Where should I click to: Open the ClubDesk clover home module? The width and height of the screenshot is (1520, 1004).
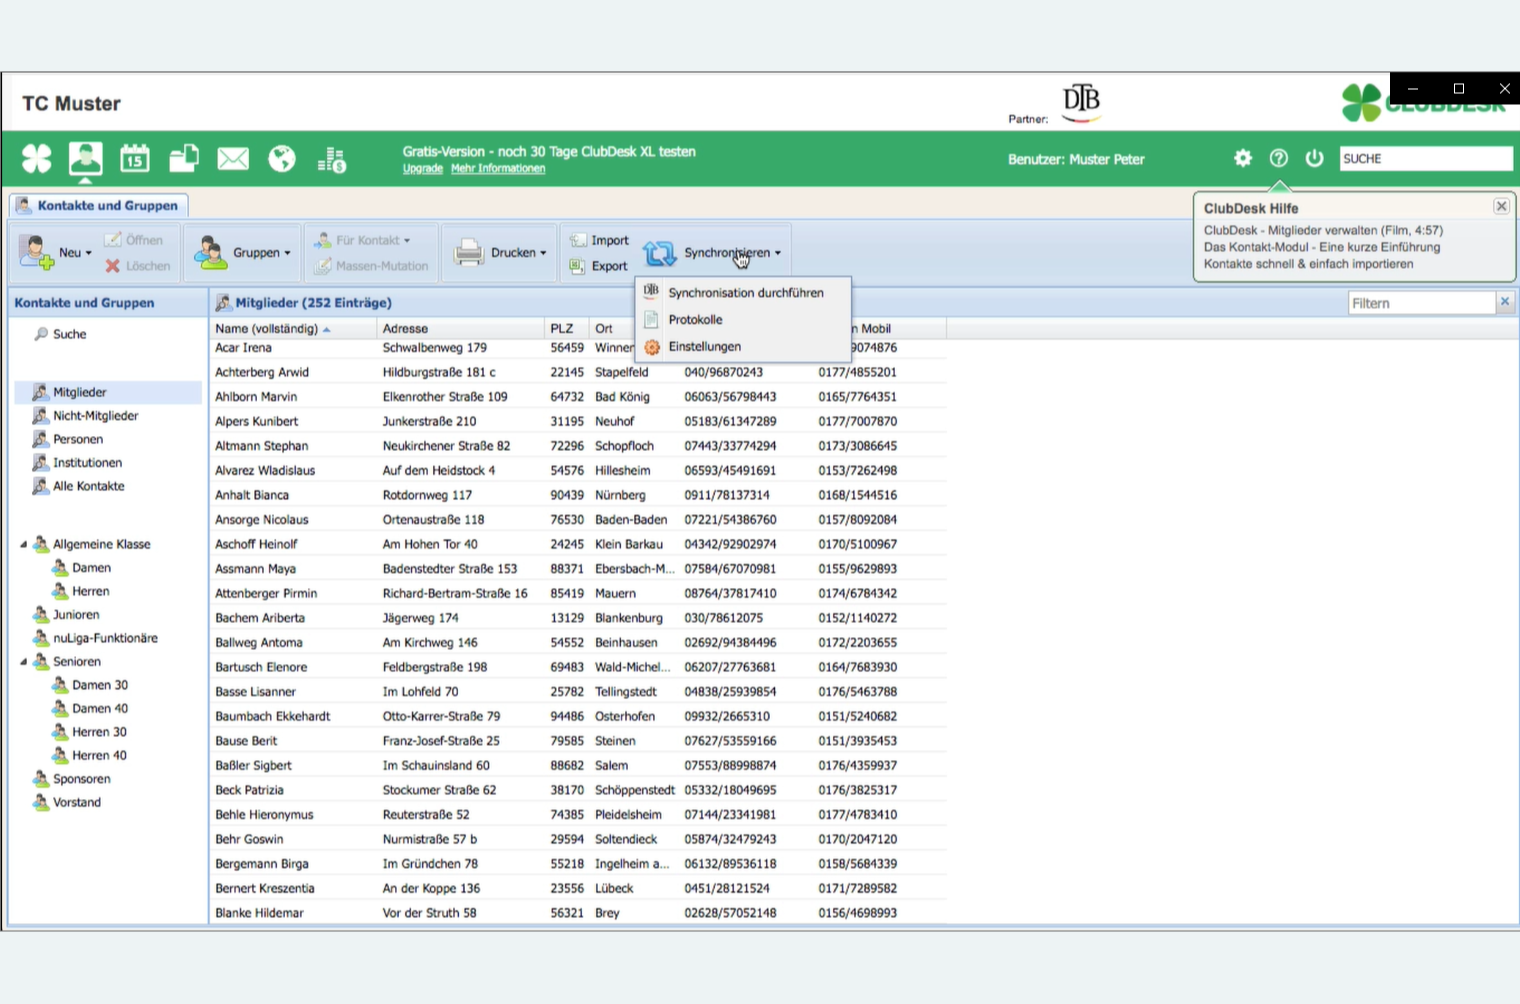tap(37, 158)
